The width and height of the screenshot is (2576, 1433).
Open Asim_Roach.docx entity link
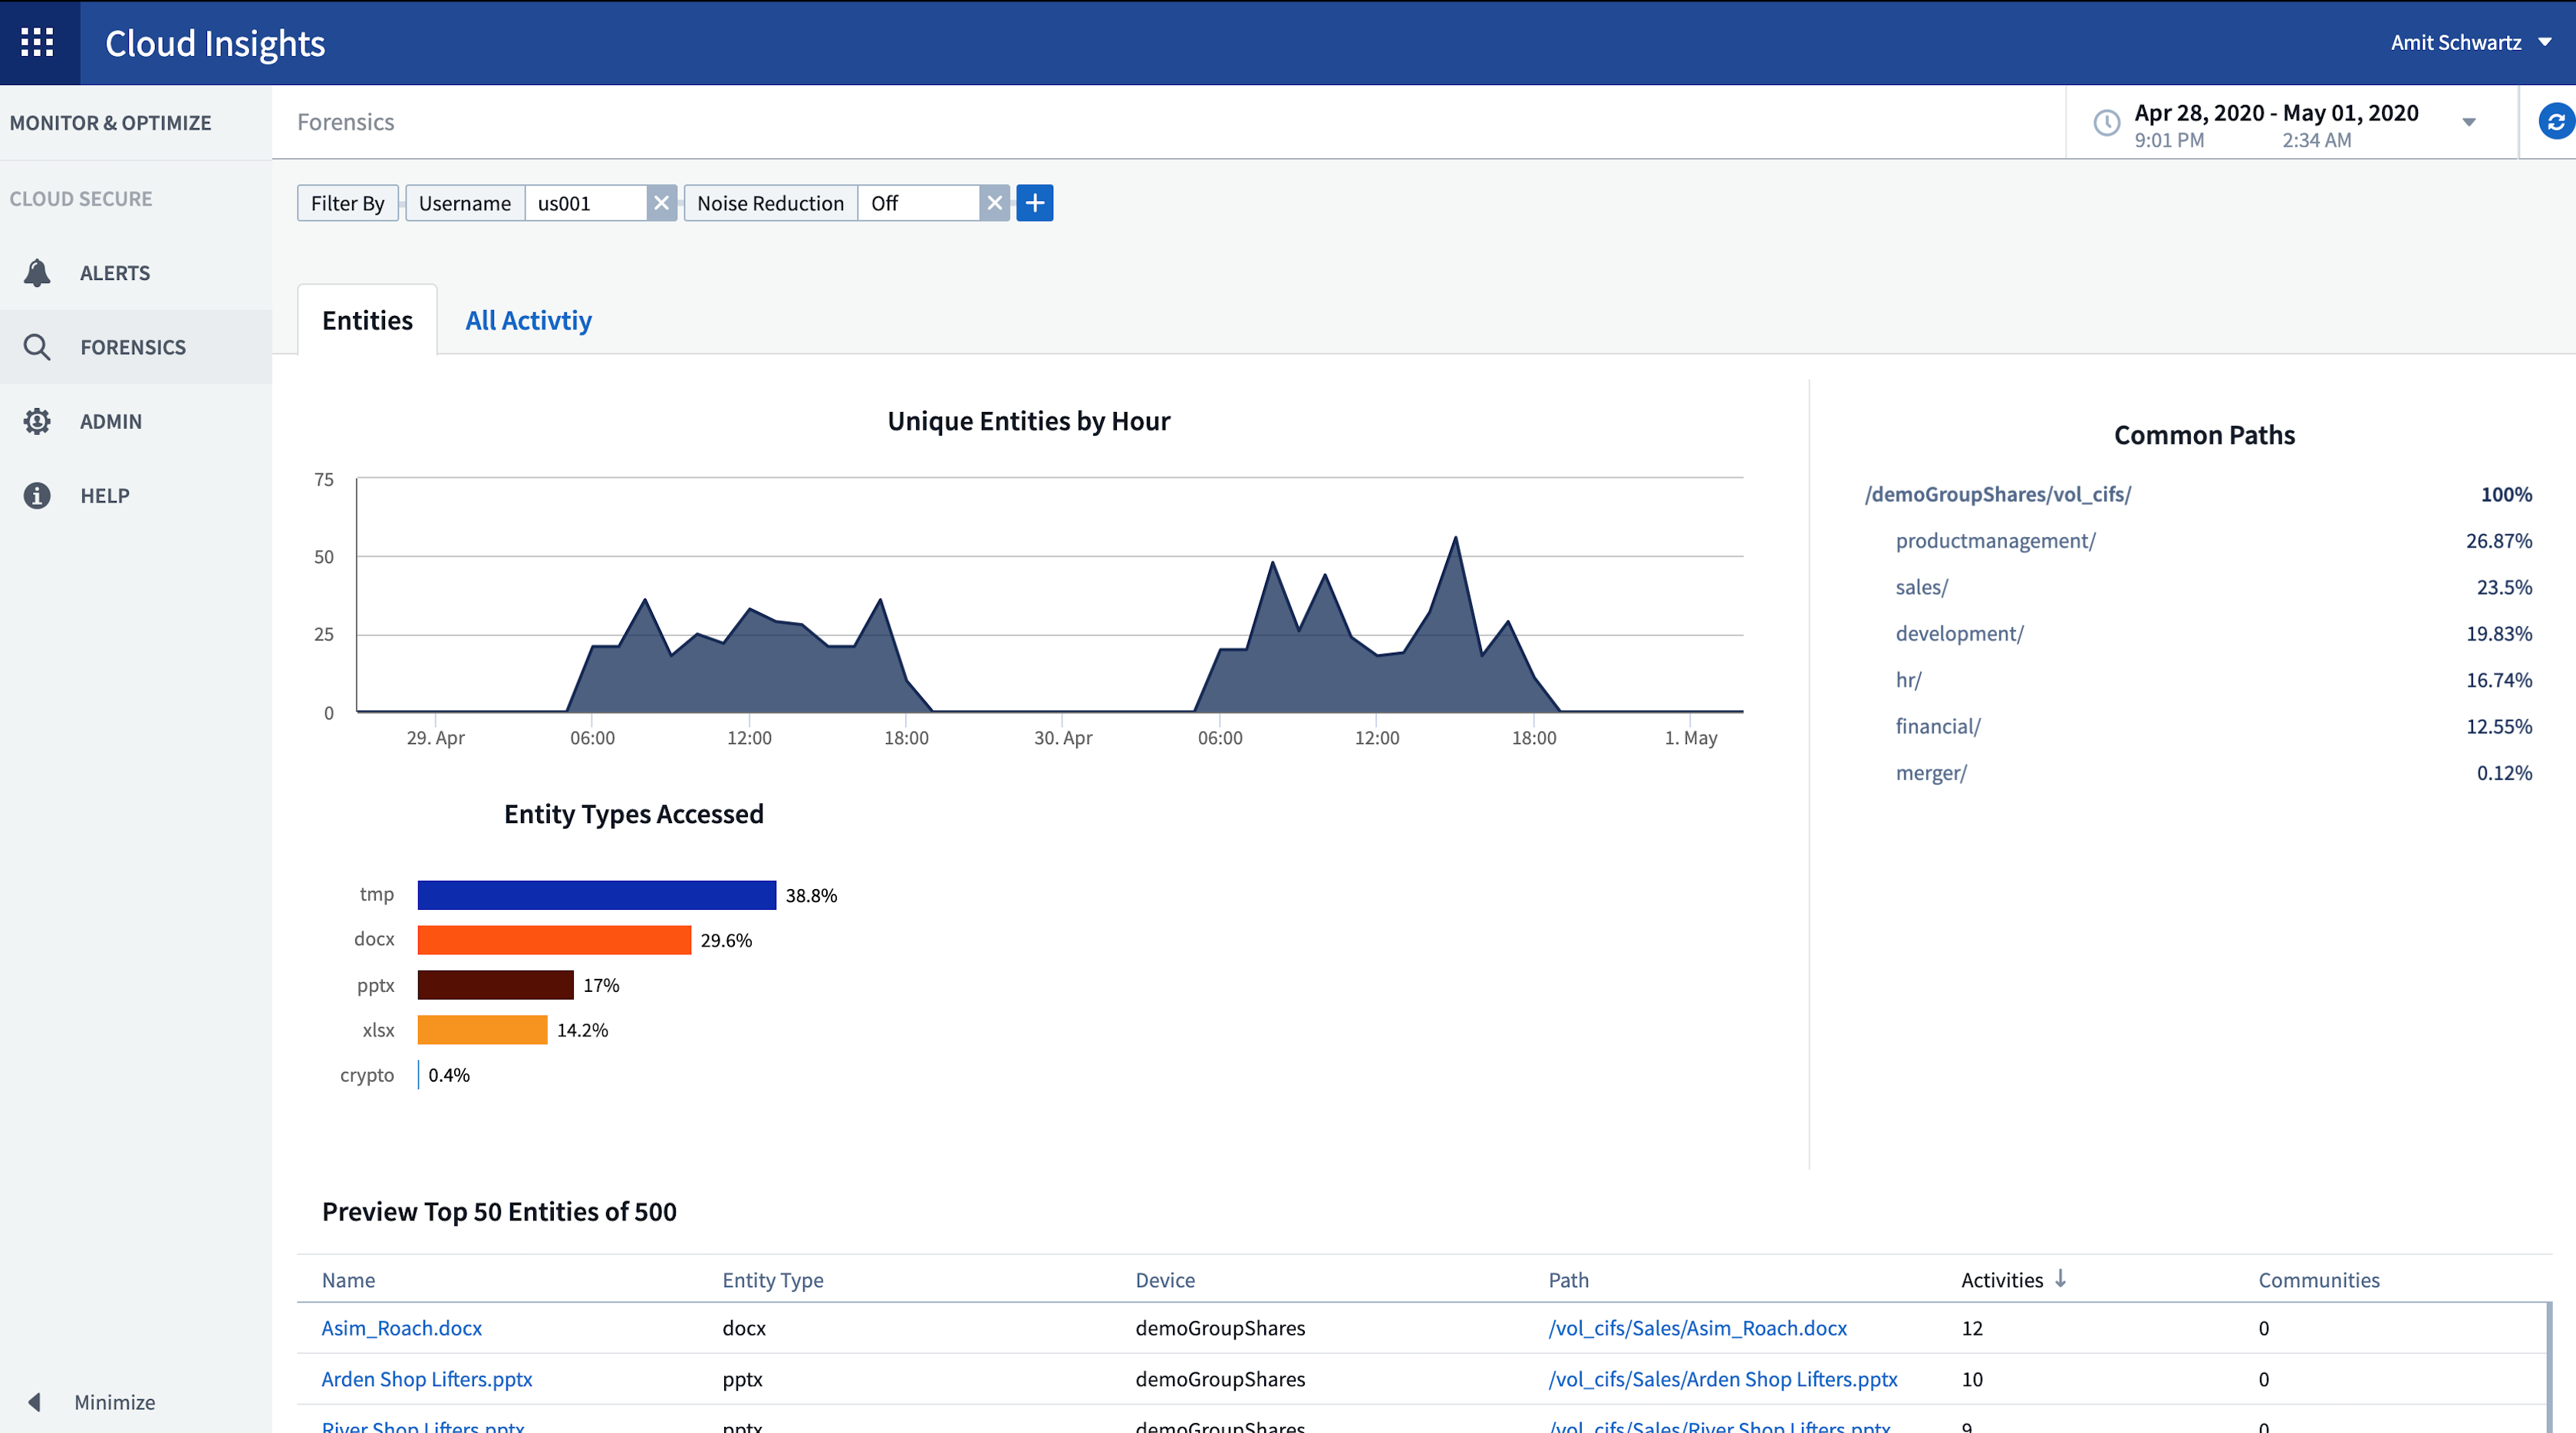pyautogui.click(x=399, y=1327)
